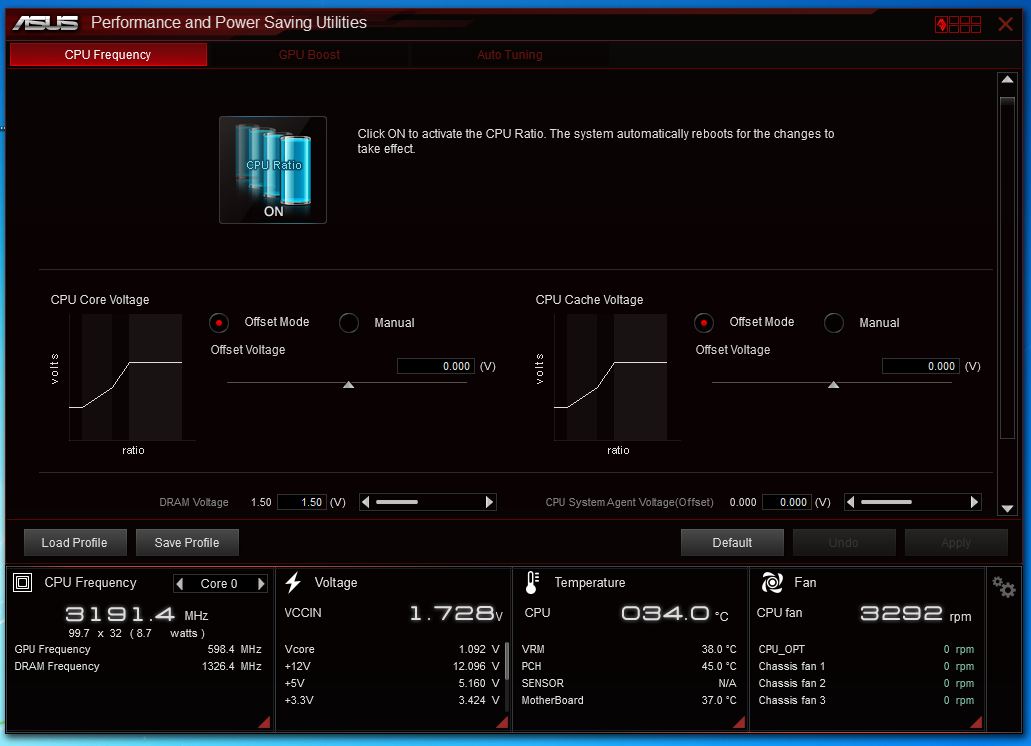Select Manual mode for CPU Core Voltage
Image resolution: width=1031 pixels, height=746 pixels.
348,323
